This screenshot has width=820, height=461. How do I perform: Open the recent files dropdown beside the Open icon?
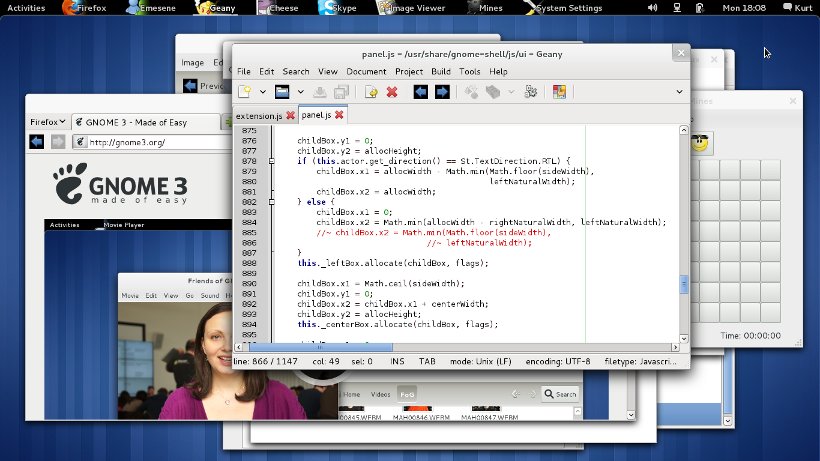coord(301,92)
